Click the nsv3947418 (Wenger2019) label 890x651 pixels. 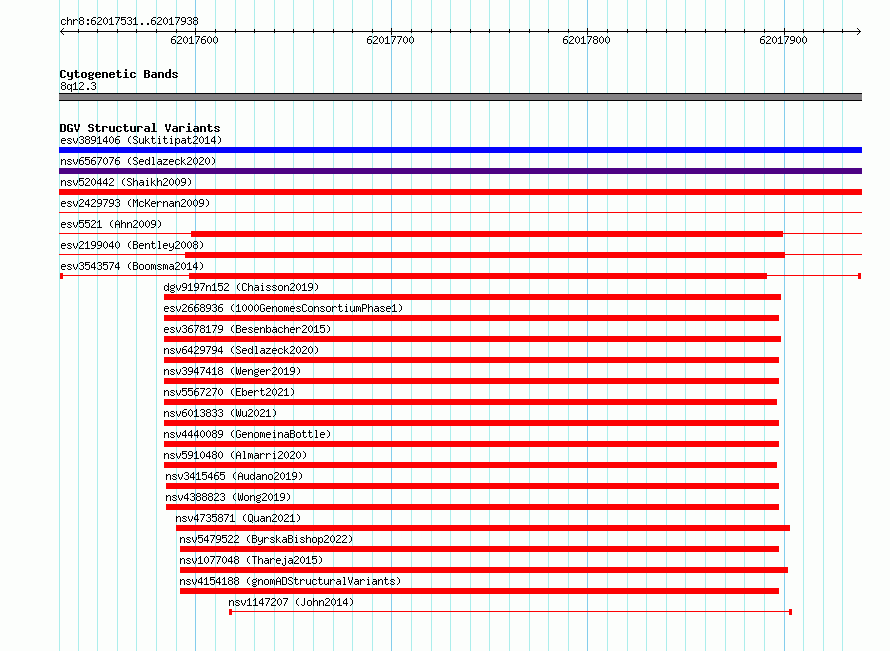[232, 371]
